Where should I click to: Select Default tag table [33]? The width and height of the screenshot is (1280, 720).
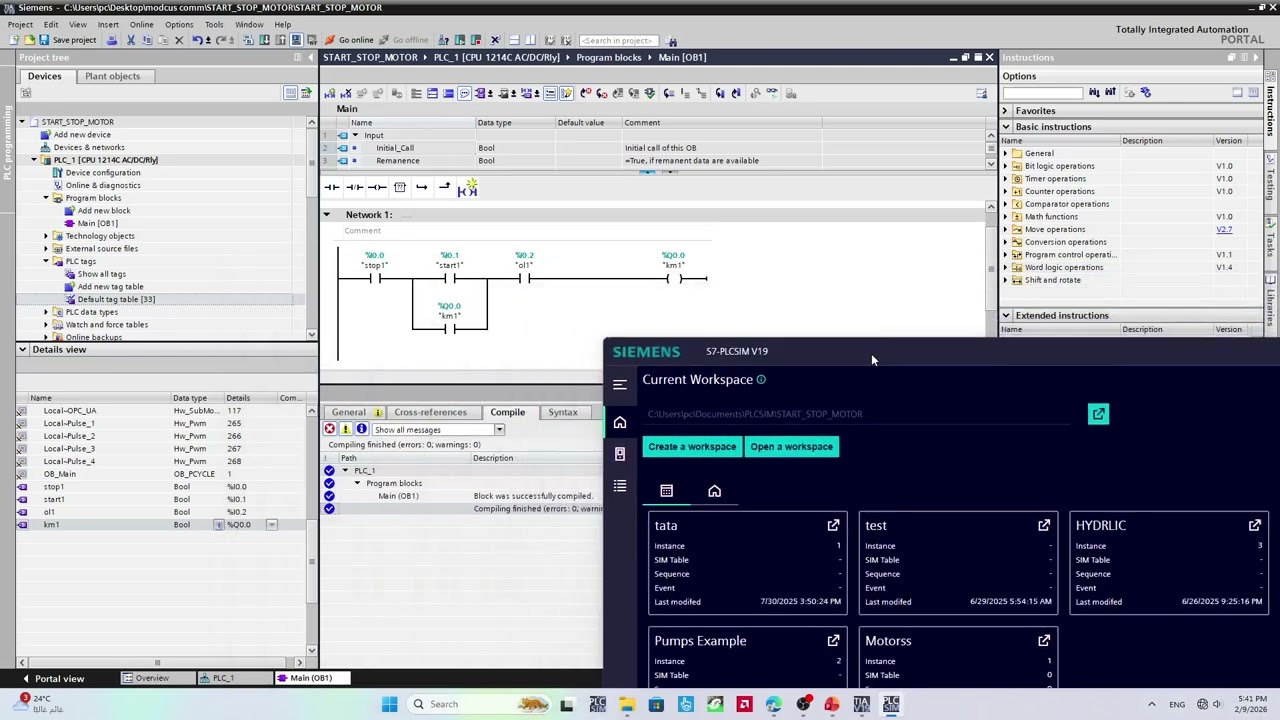116,300
